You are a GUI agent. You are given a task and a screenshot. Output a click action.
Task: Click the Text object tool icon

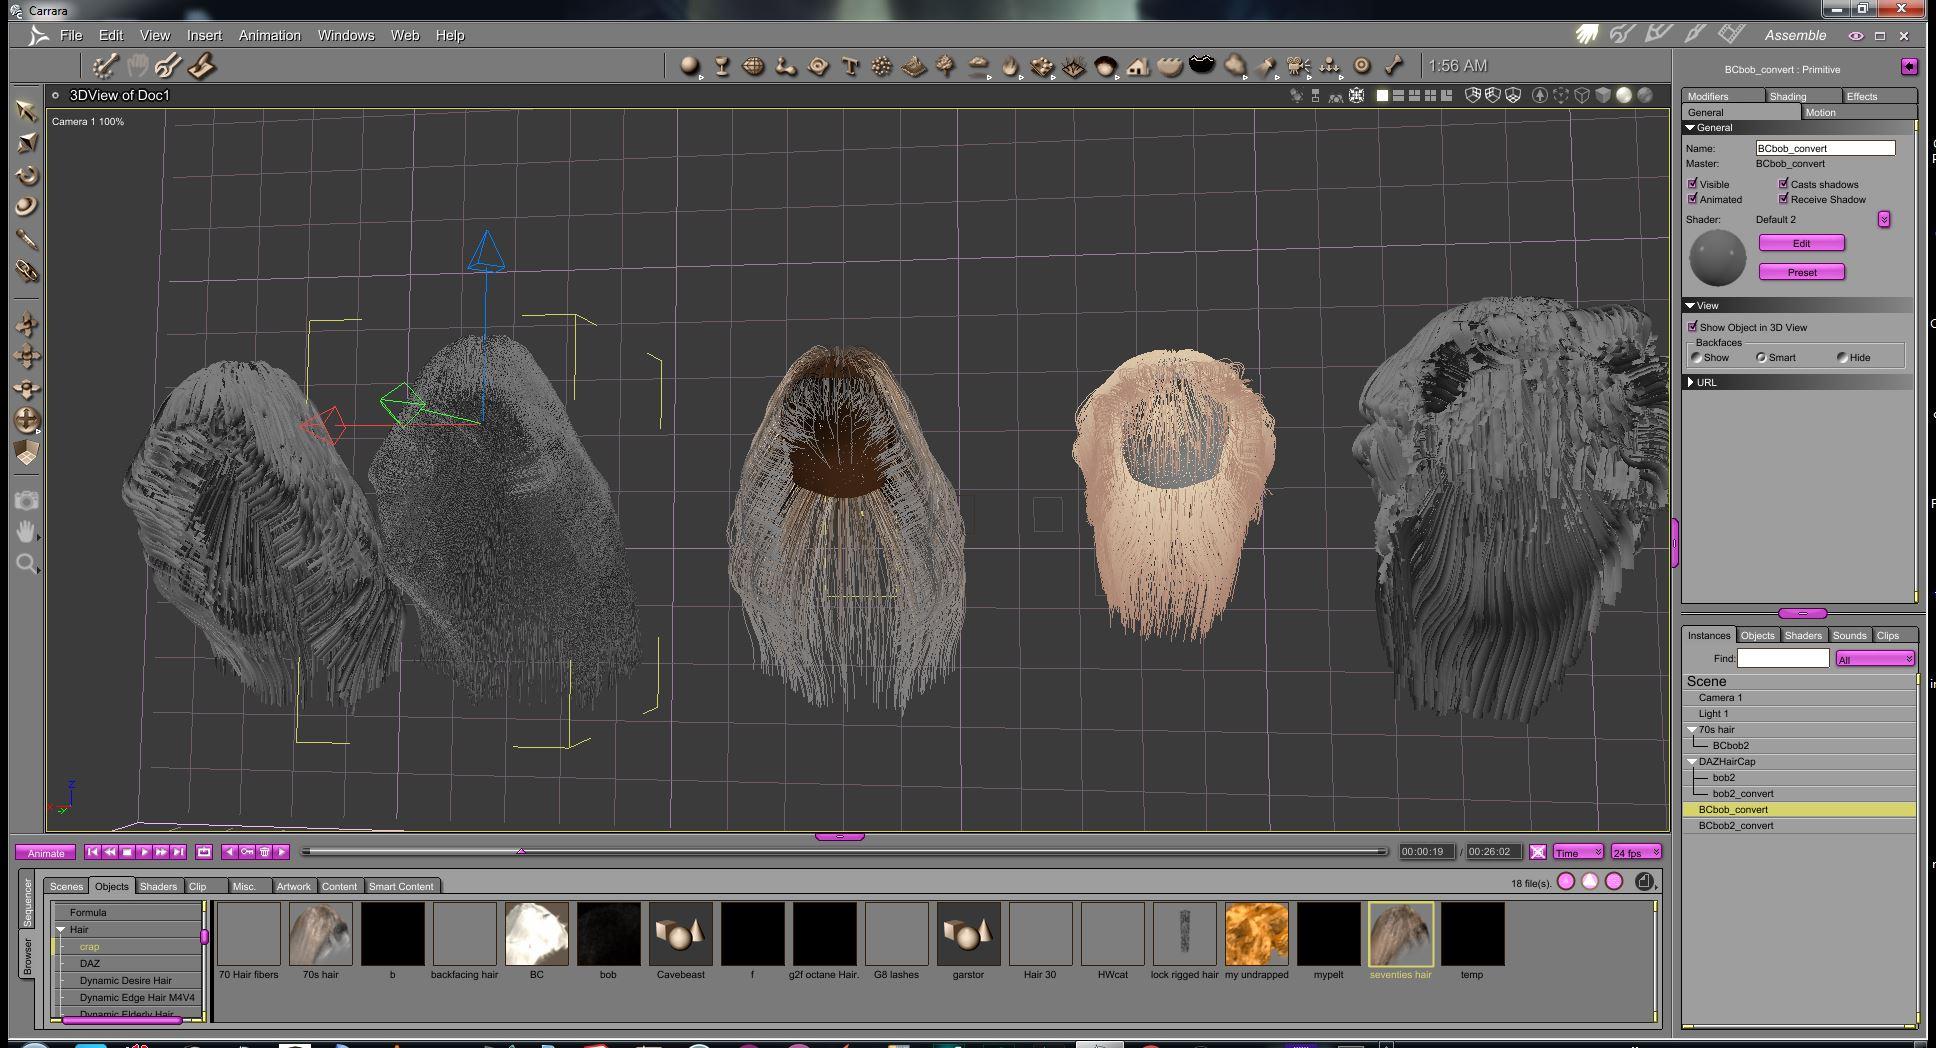(850, 66)
